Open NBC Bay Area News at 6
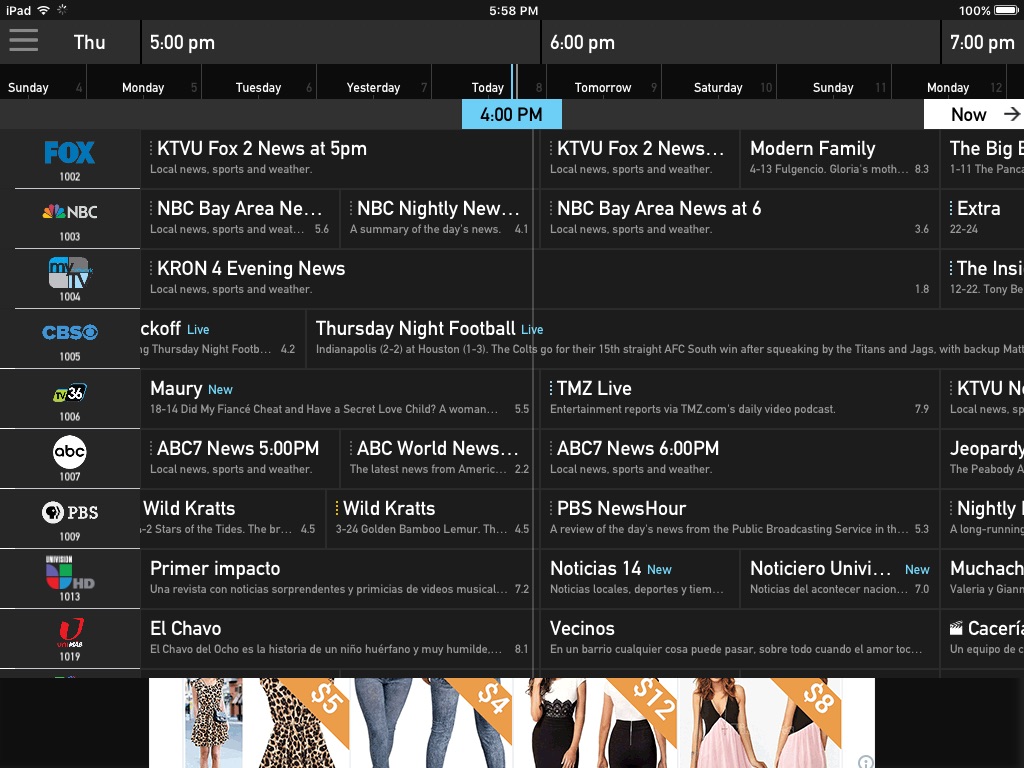This screenshot has width=1024, height=768. point(740,219)
